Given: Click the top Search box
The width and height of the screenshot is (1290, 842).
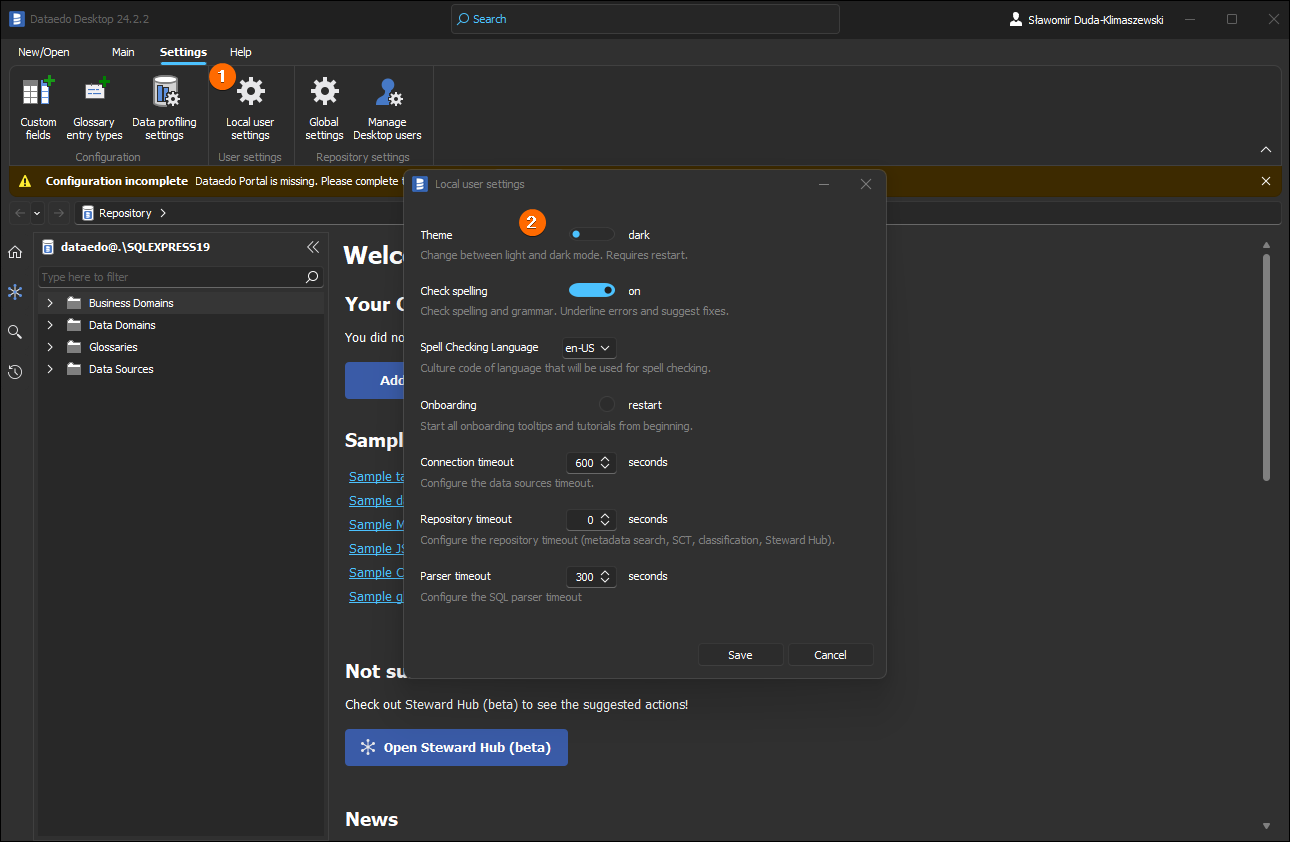Looking at the screenshot, I should [x=645, y=19].
